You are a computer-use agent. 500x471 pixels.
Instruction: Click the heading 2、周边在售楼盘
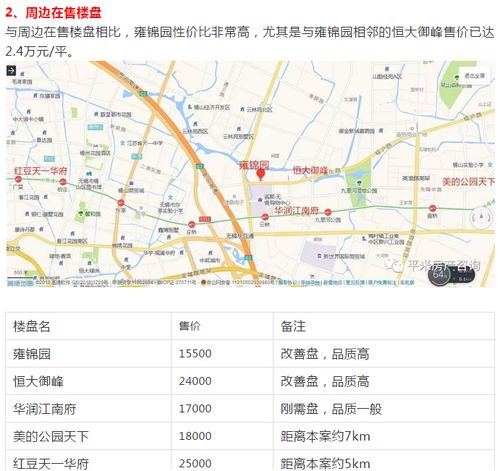53,13
